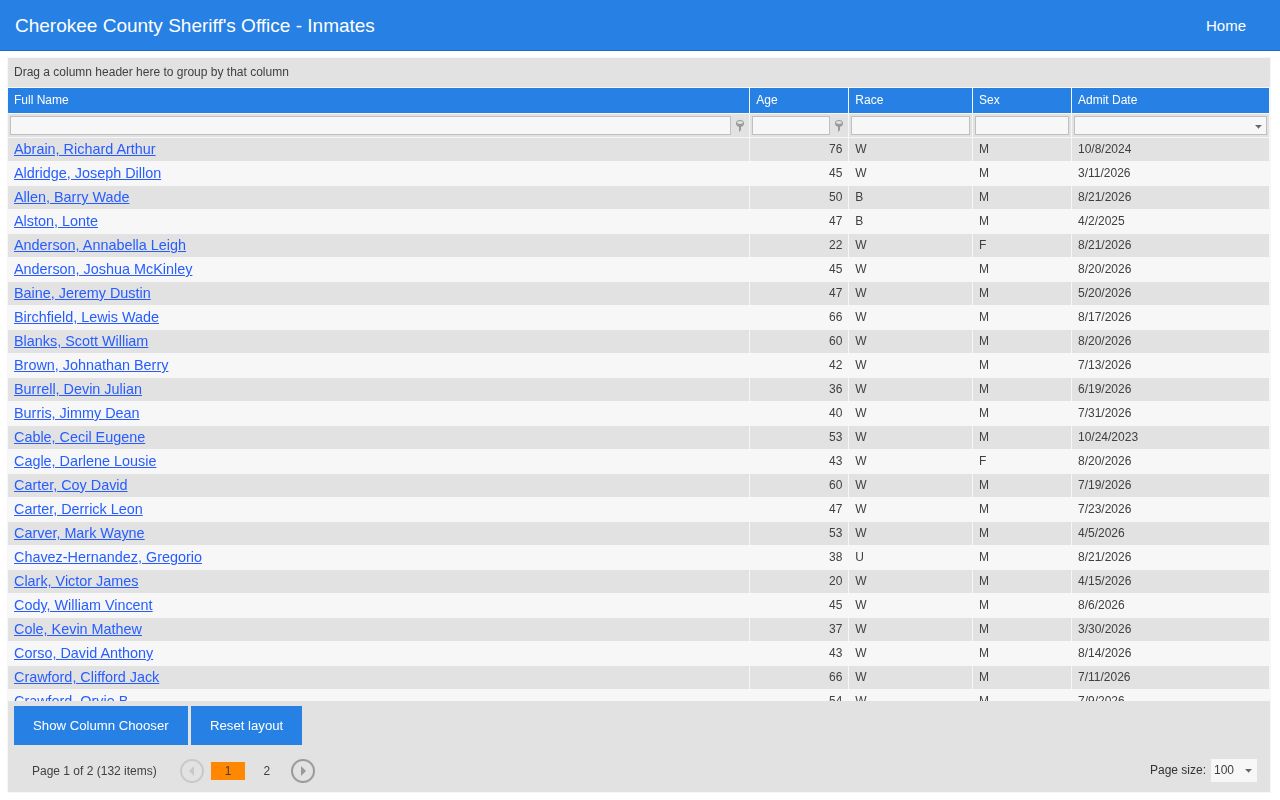
Task: Focus the Race filter input field
Action: pos(910,126)
